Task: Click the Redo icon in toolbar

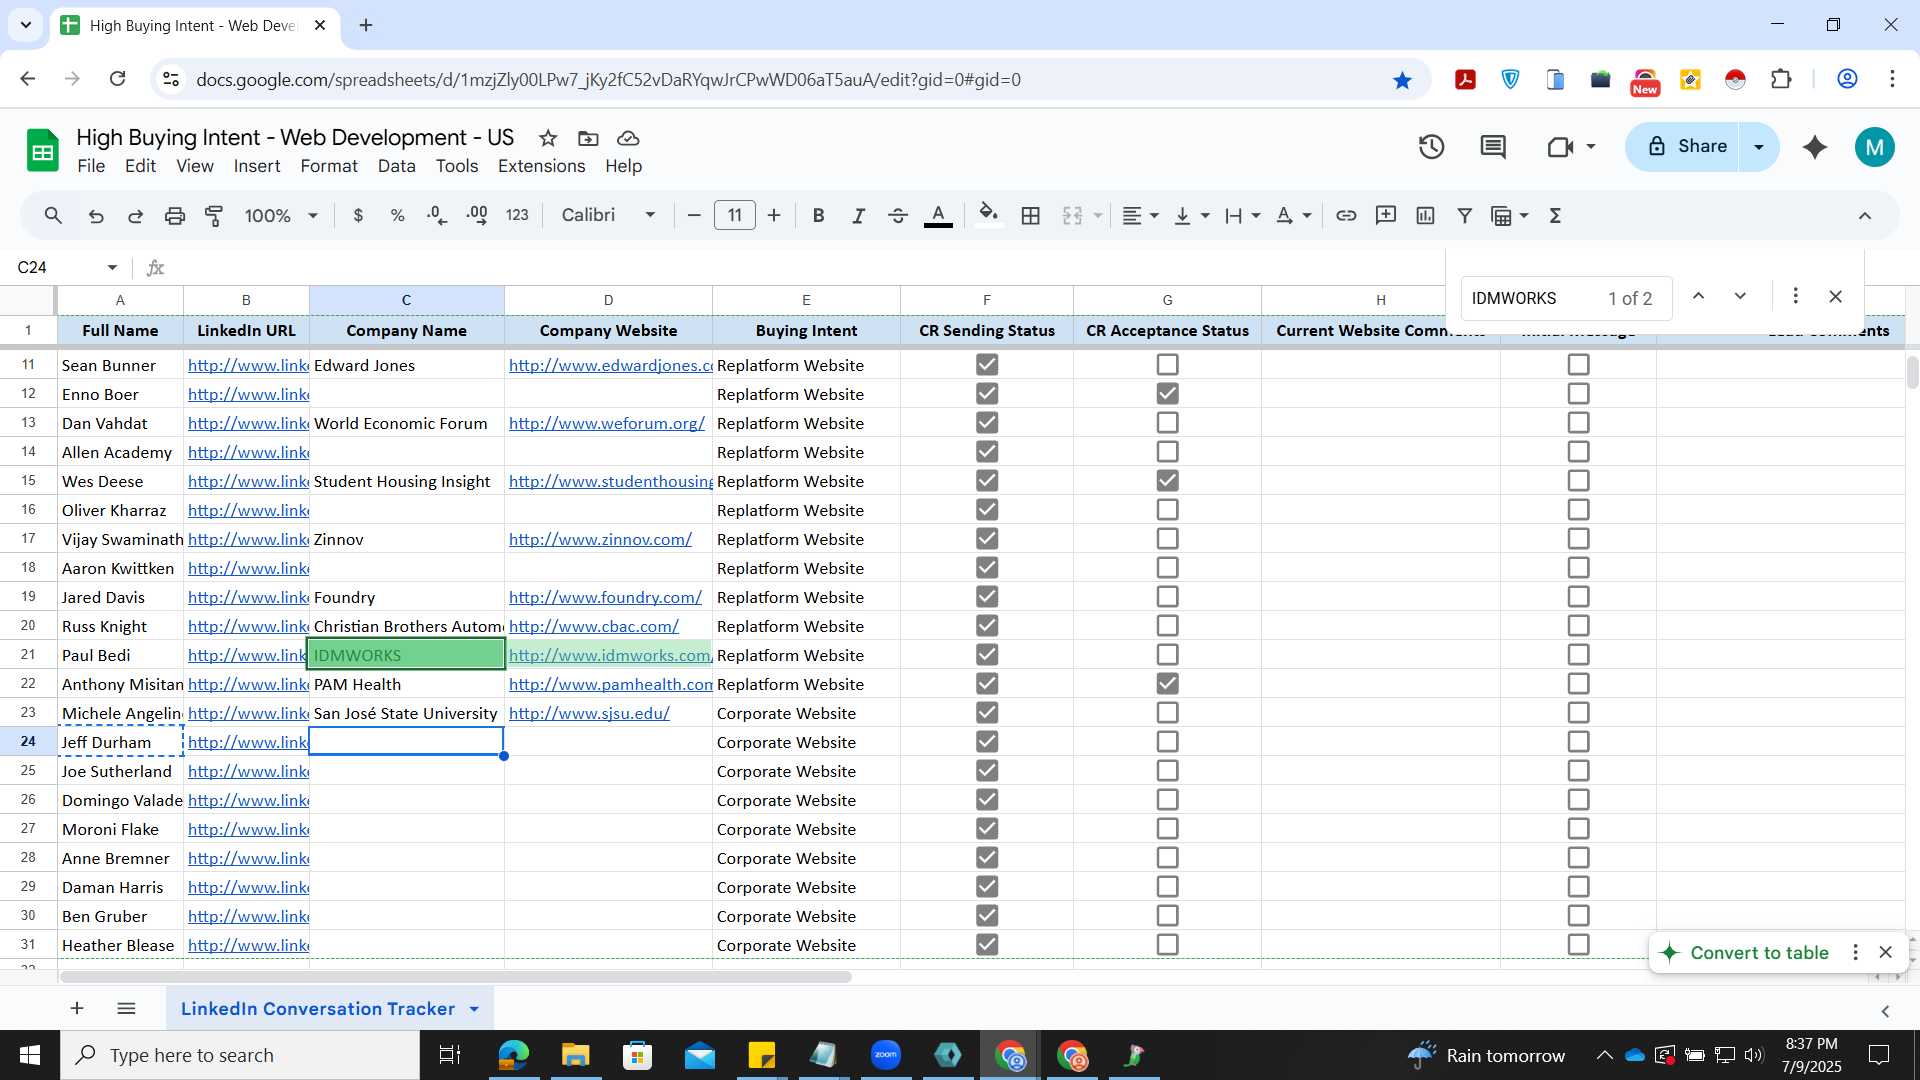Action: coord(135,216)
